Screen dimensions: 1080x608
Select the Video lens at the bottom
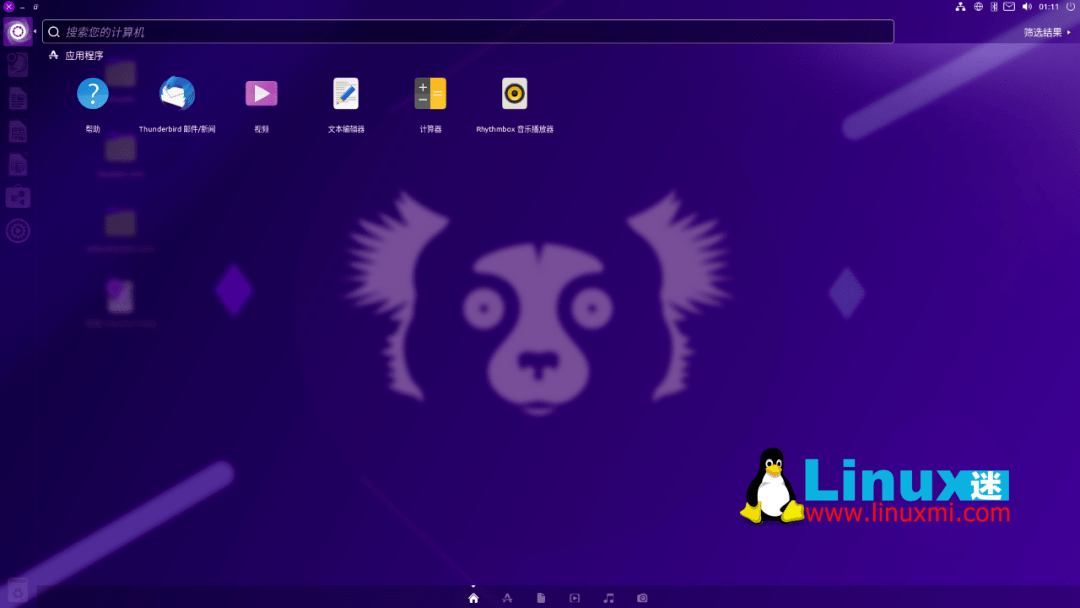574,597
